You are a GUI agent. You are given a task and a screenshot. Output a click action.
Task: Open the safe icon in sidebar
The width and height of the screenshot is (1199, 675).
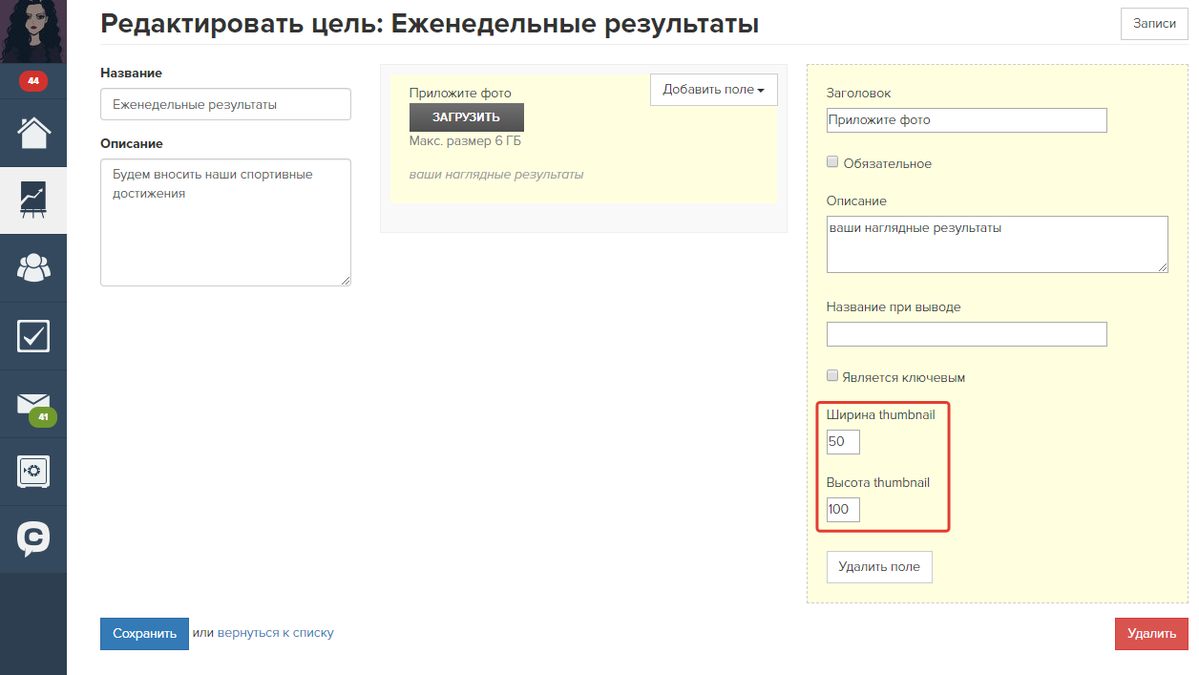[33, 471]
